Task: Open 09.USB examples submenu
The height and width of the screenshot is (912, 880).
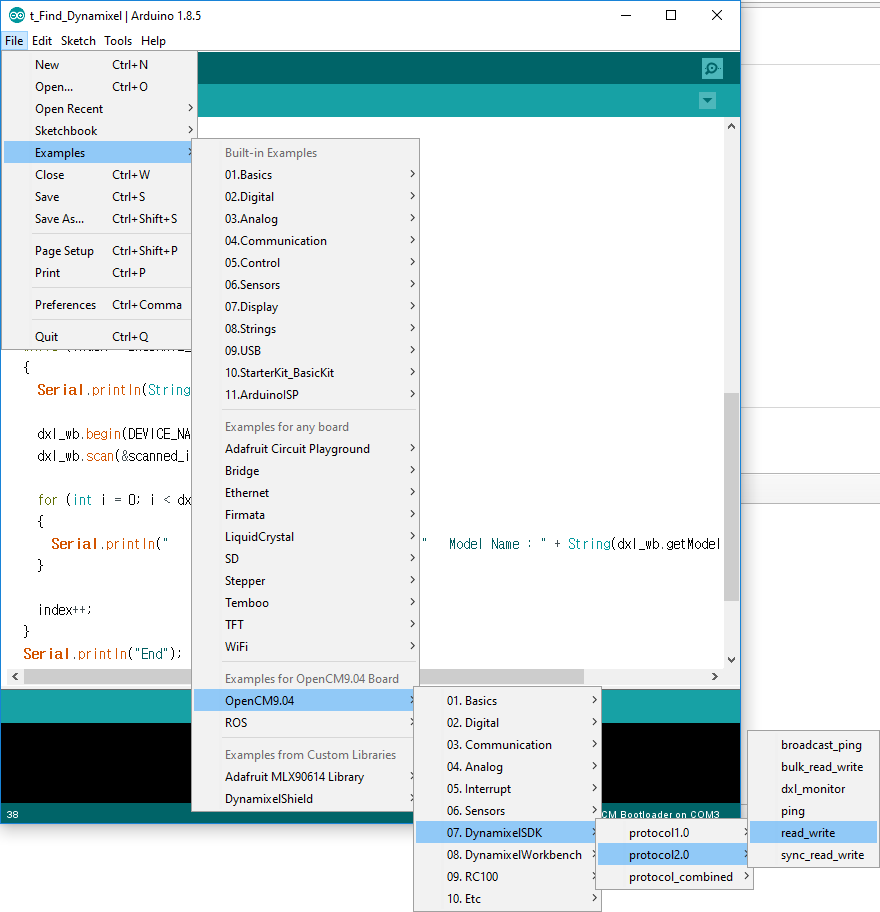Action: pos(305,351)
